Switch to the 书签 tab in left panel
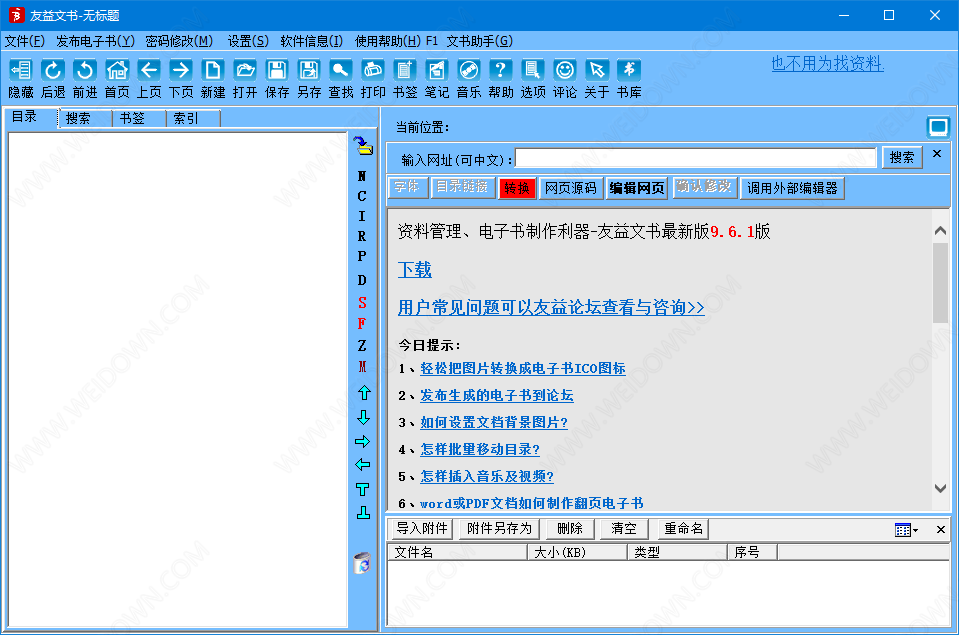Image resolution: width=959 pixels, height=635 pixels. click(x=139, y=118)
